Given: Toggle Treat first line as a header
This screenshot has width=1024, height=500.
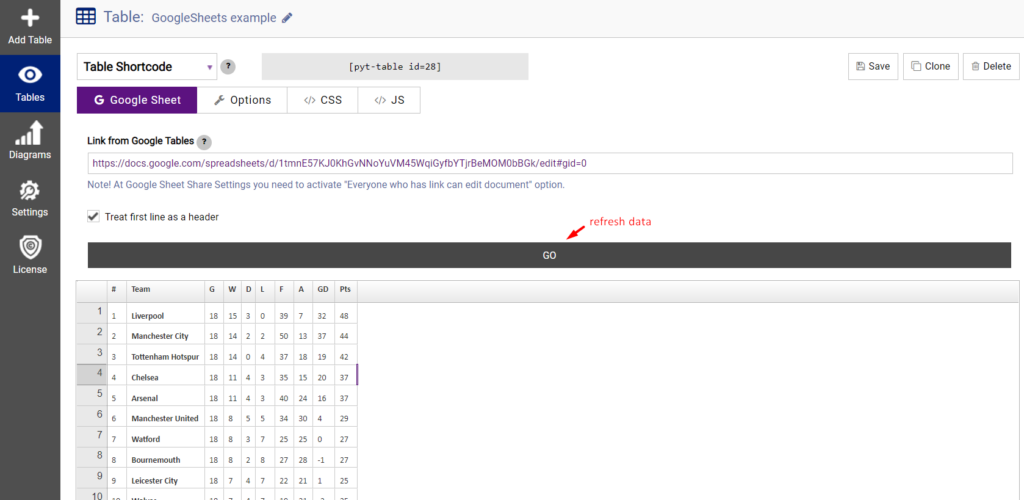Looking at the screenshot, I should coord(93,217).
